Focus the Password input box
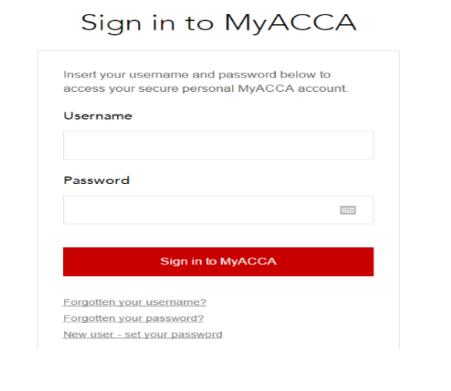Image resolution: width=451 pixels, height=391 pixels. click(218, 210)
